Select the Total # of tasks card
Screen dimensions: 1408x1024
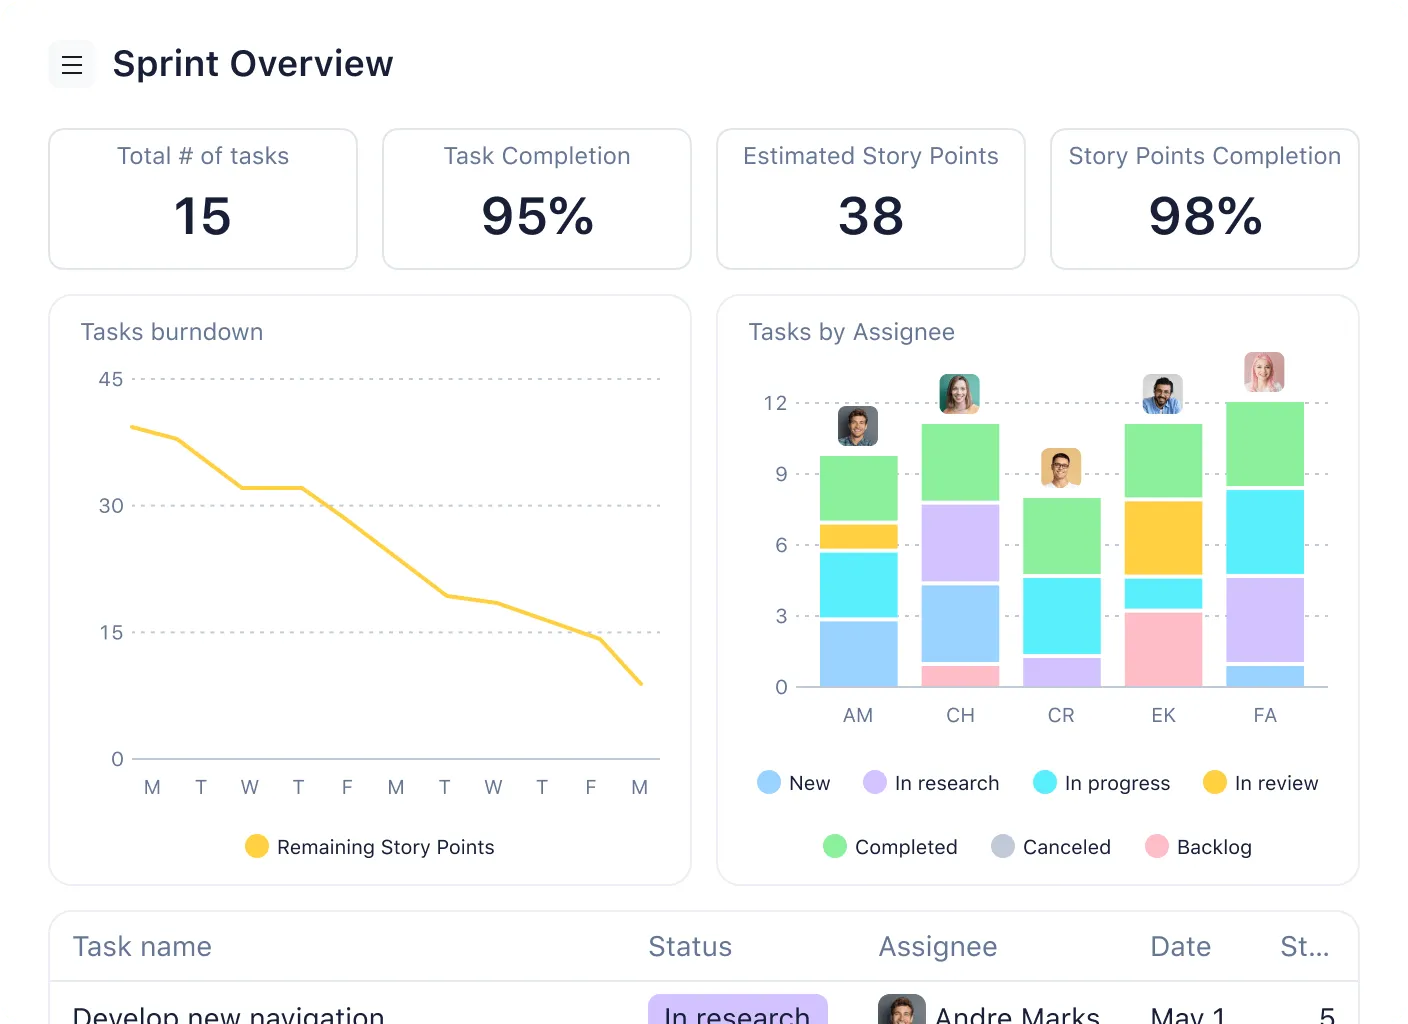203,199
